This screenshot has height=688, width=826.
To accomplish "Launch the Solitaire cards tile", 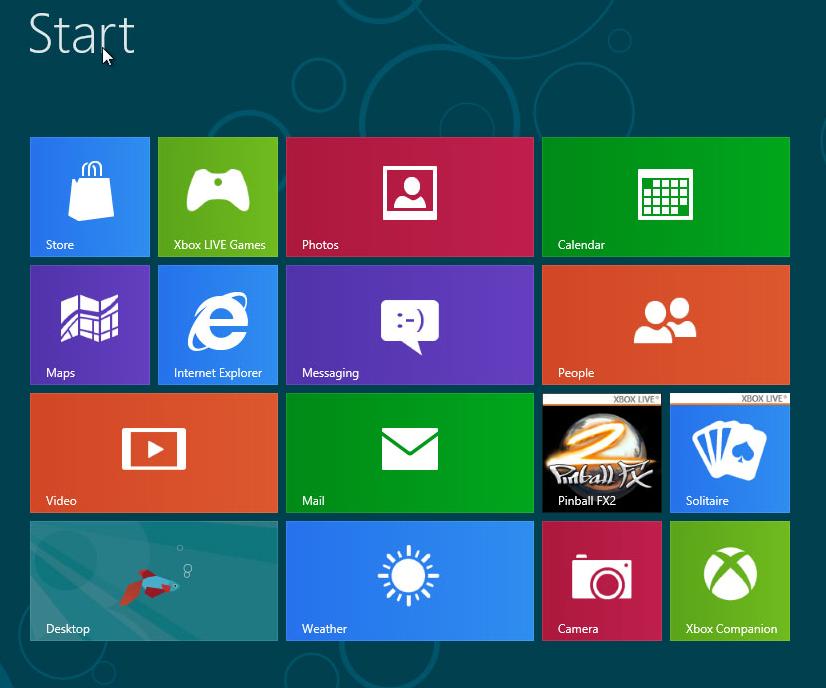I will [729, 452].
